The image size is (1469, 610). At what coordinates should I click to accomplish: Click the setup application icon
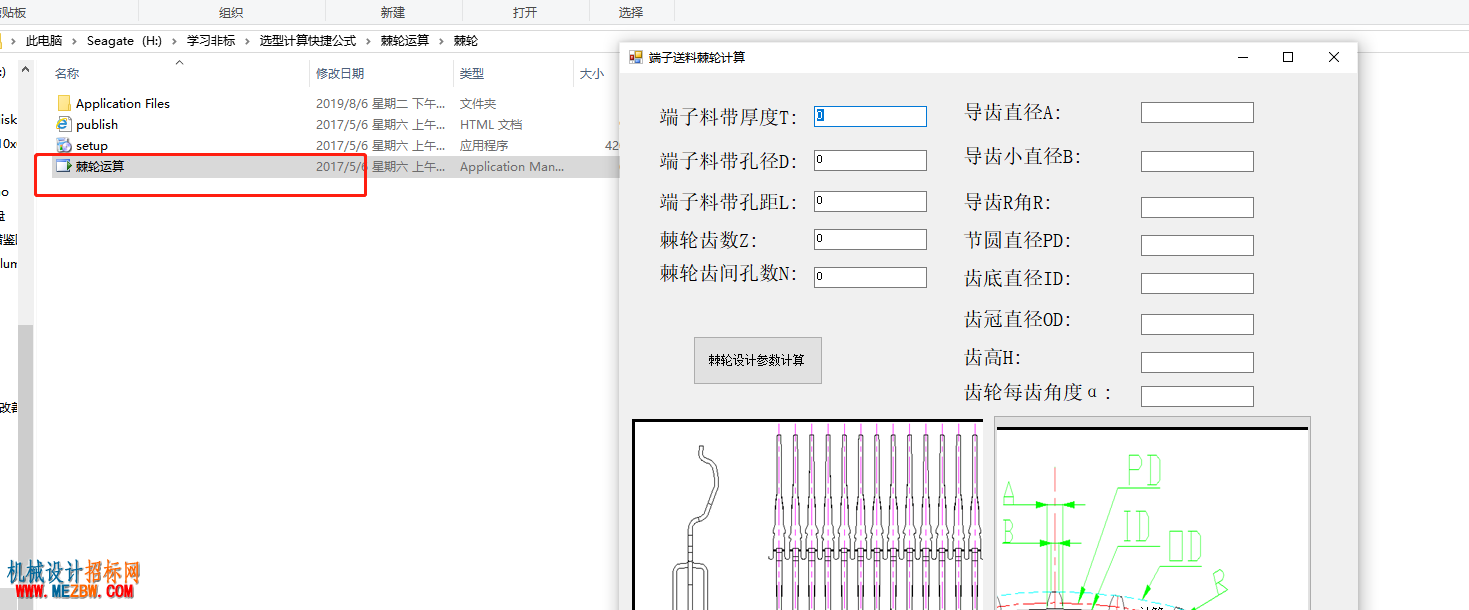[64, 145]
